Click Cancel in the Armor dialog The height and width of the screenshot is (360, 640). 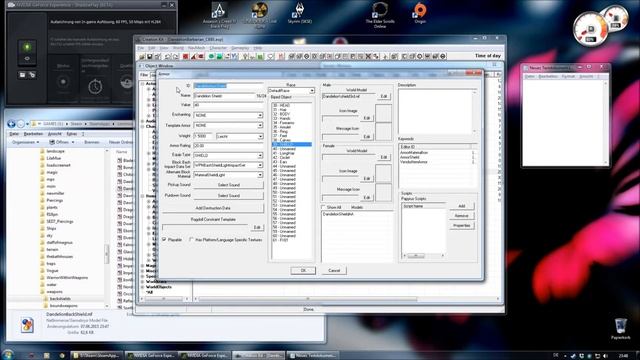pyautogui.click(x=334, y=271)
